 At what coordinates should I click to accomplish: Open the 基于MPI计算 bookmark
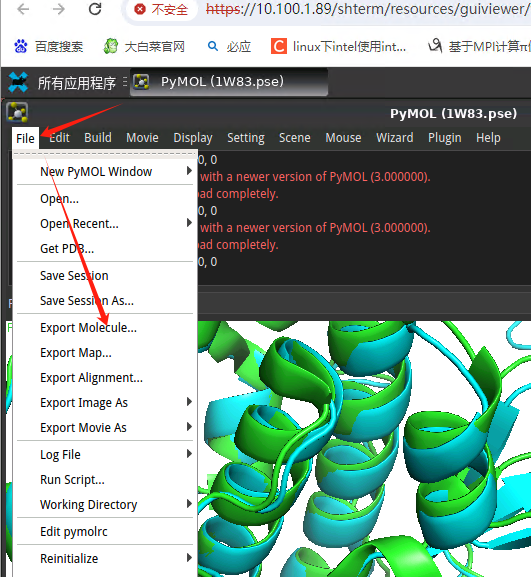click(479, 47)
